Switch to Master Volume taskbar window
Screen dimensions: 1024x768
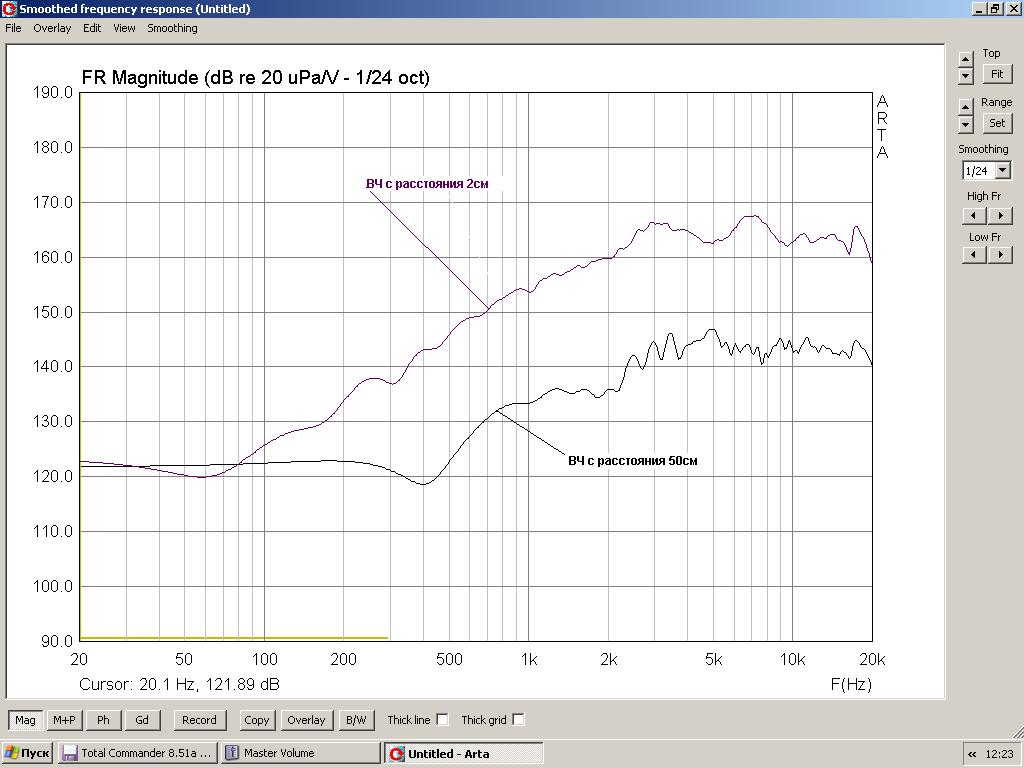pos(300,753)
